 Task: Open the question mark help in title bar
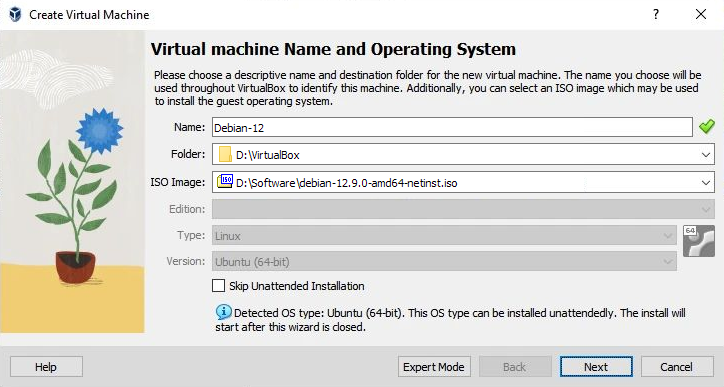pos(656,14)
